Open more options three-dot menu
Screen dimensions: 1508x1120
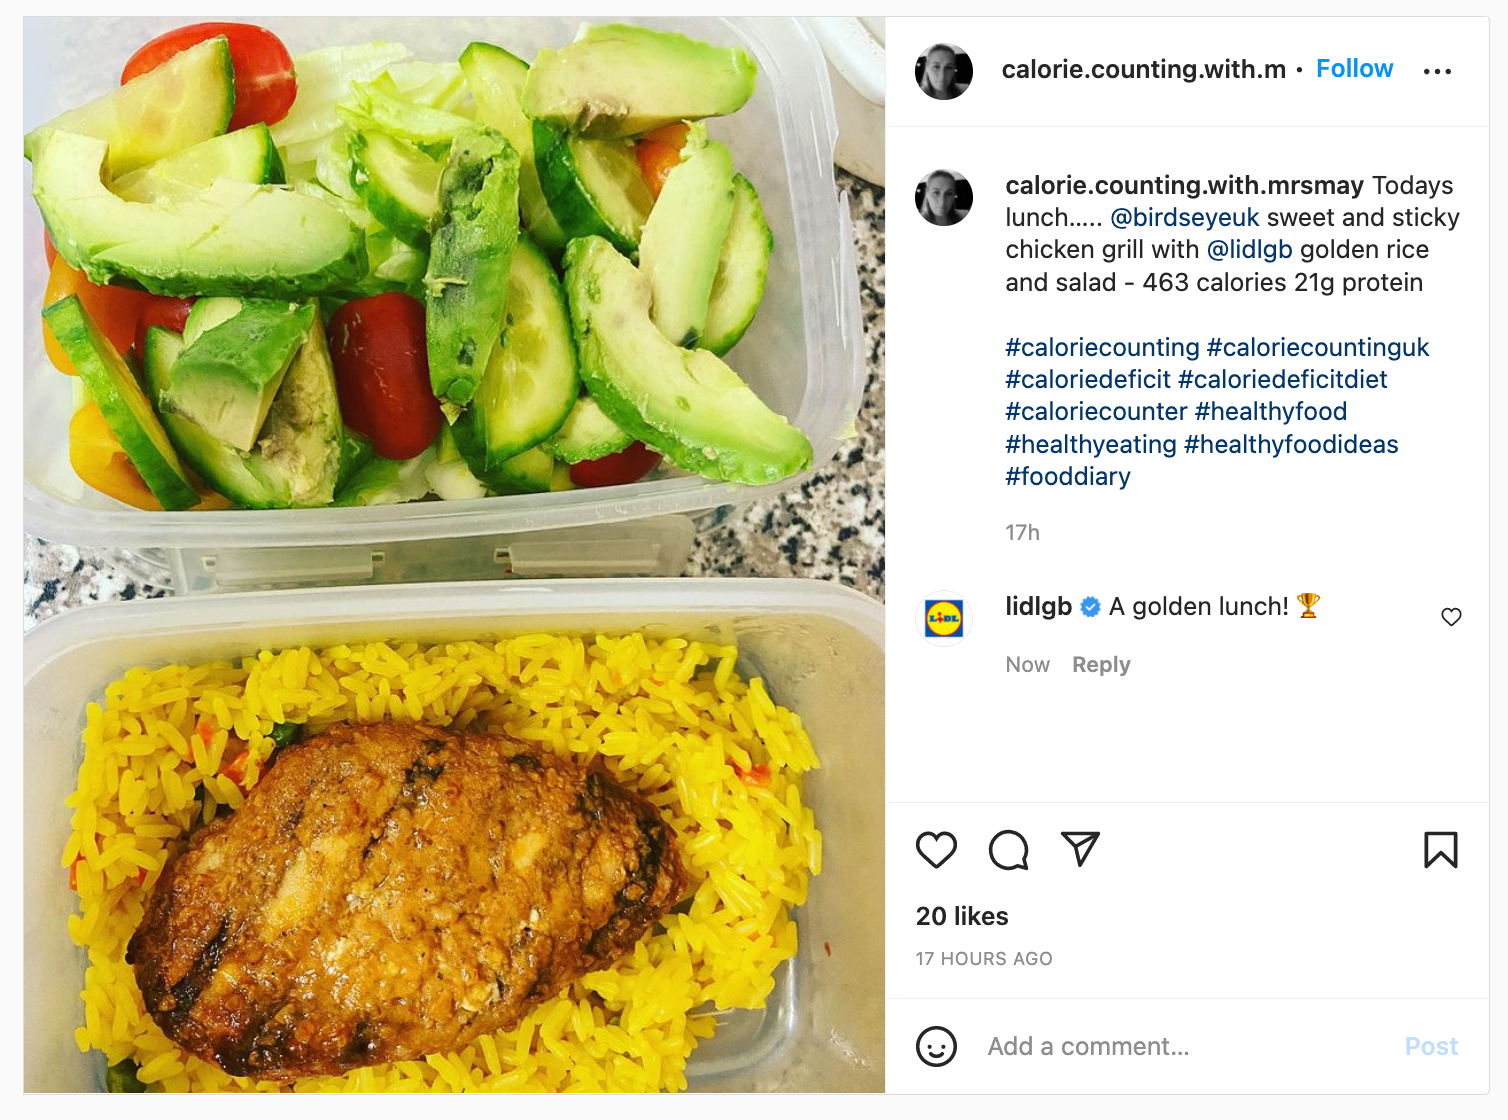(1437, 71)
